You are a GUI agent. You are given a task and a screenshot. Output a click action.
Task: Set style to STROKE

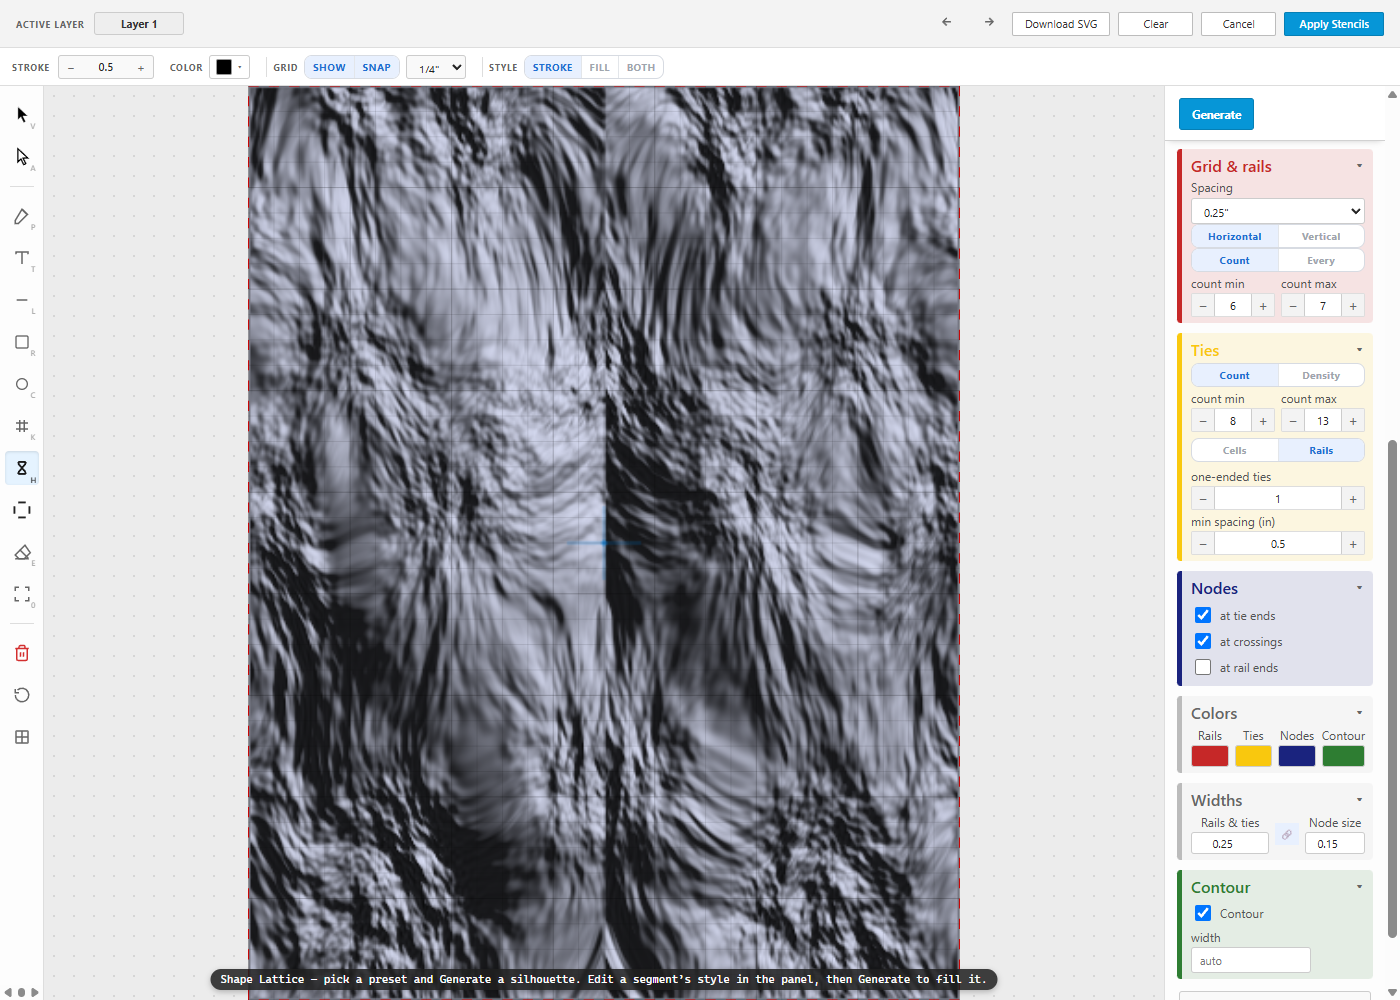tap(553, 68)
